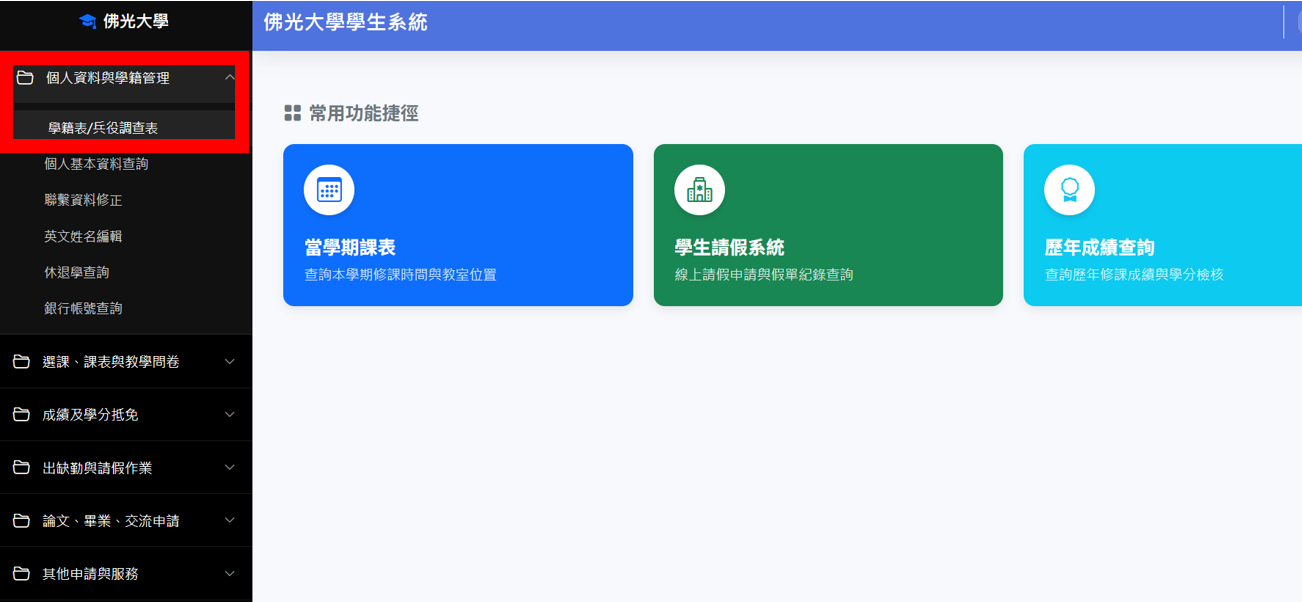The image size is (1302, 602).
Task: Open 休退學查詢 menu item
Action: point(77,272)
